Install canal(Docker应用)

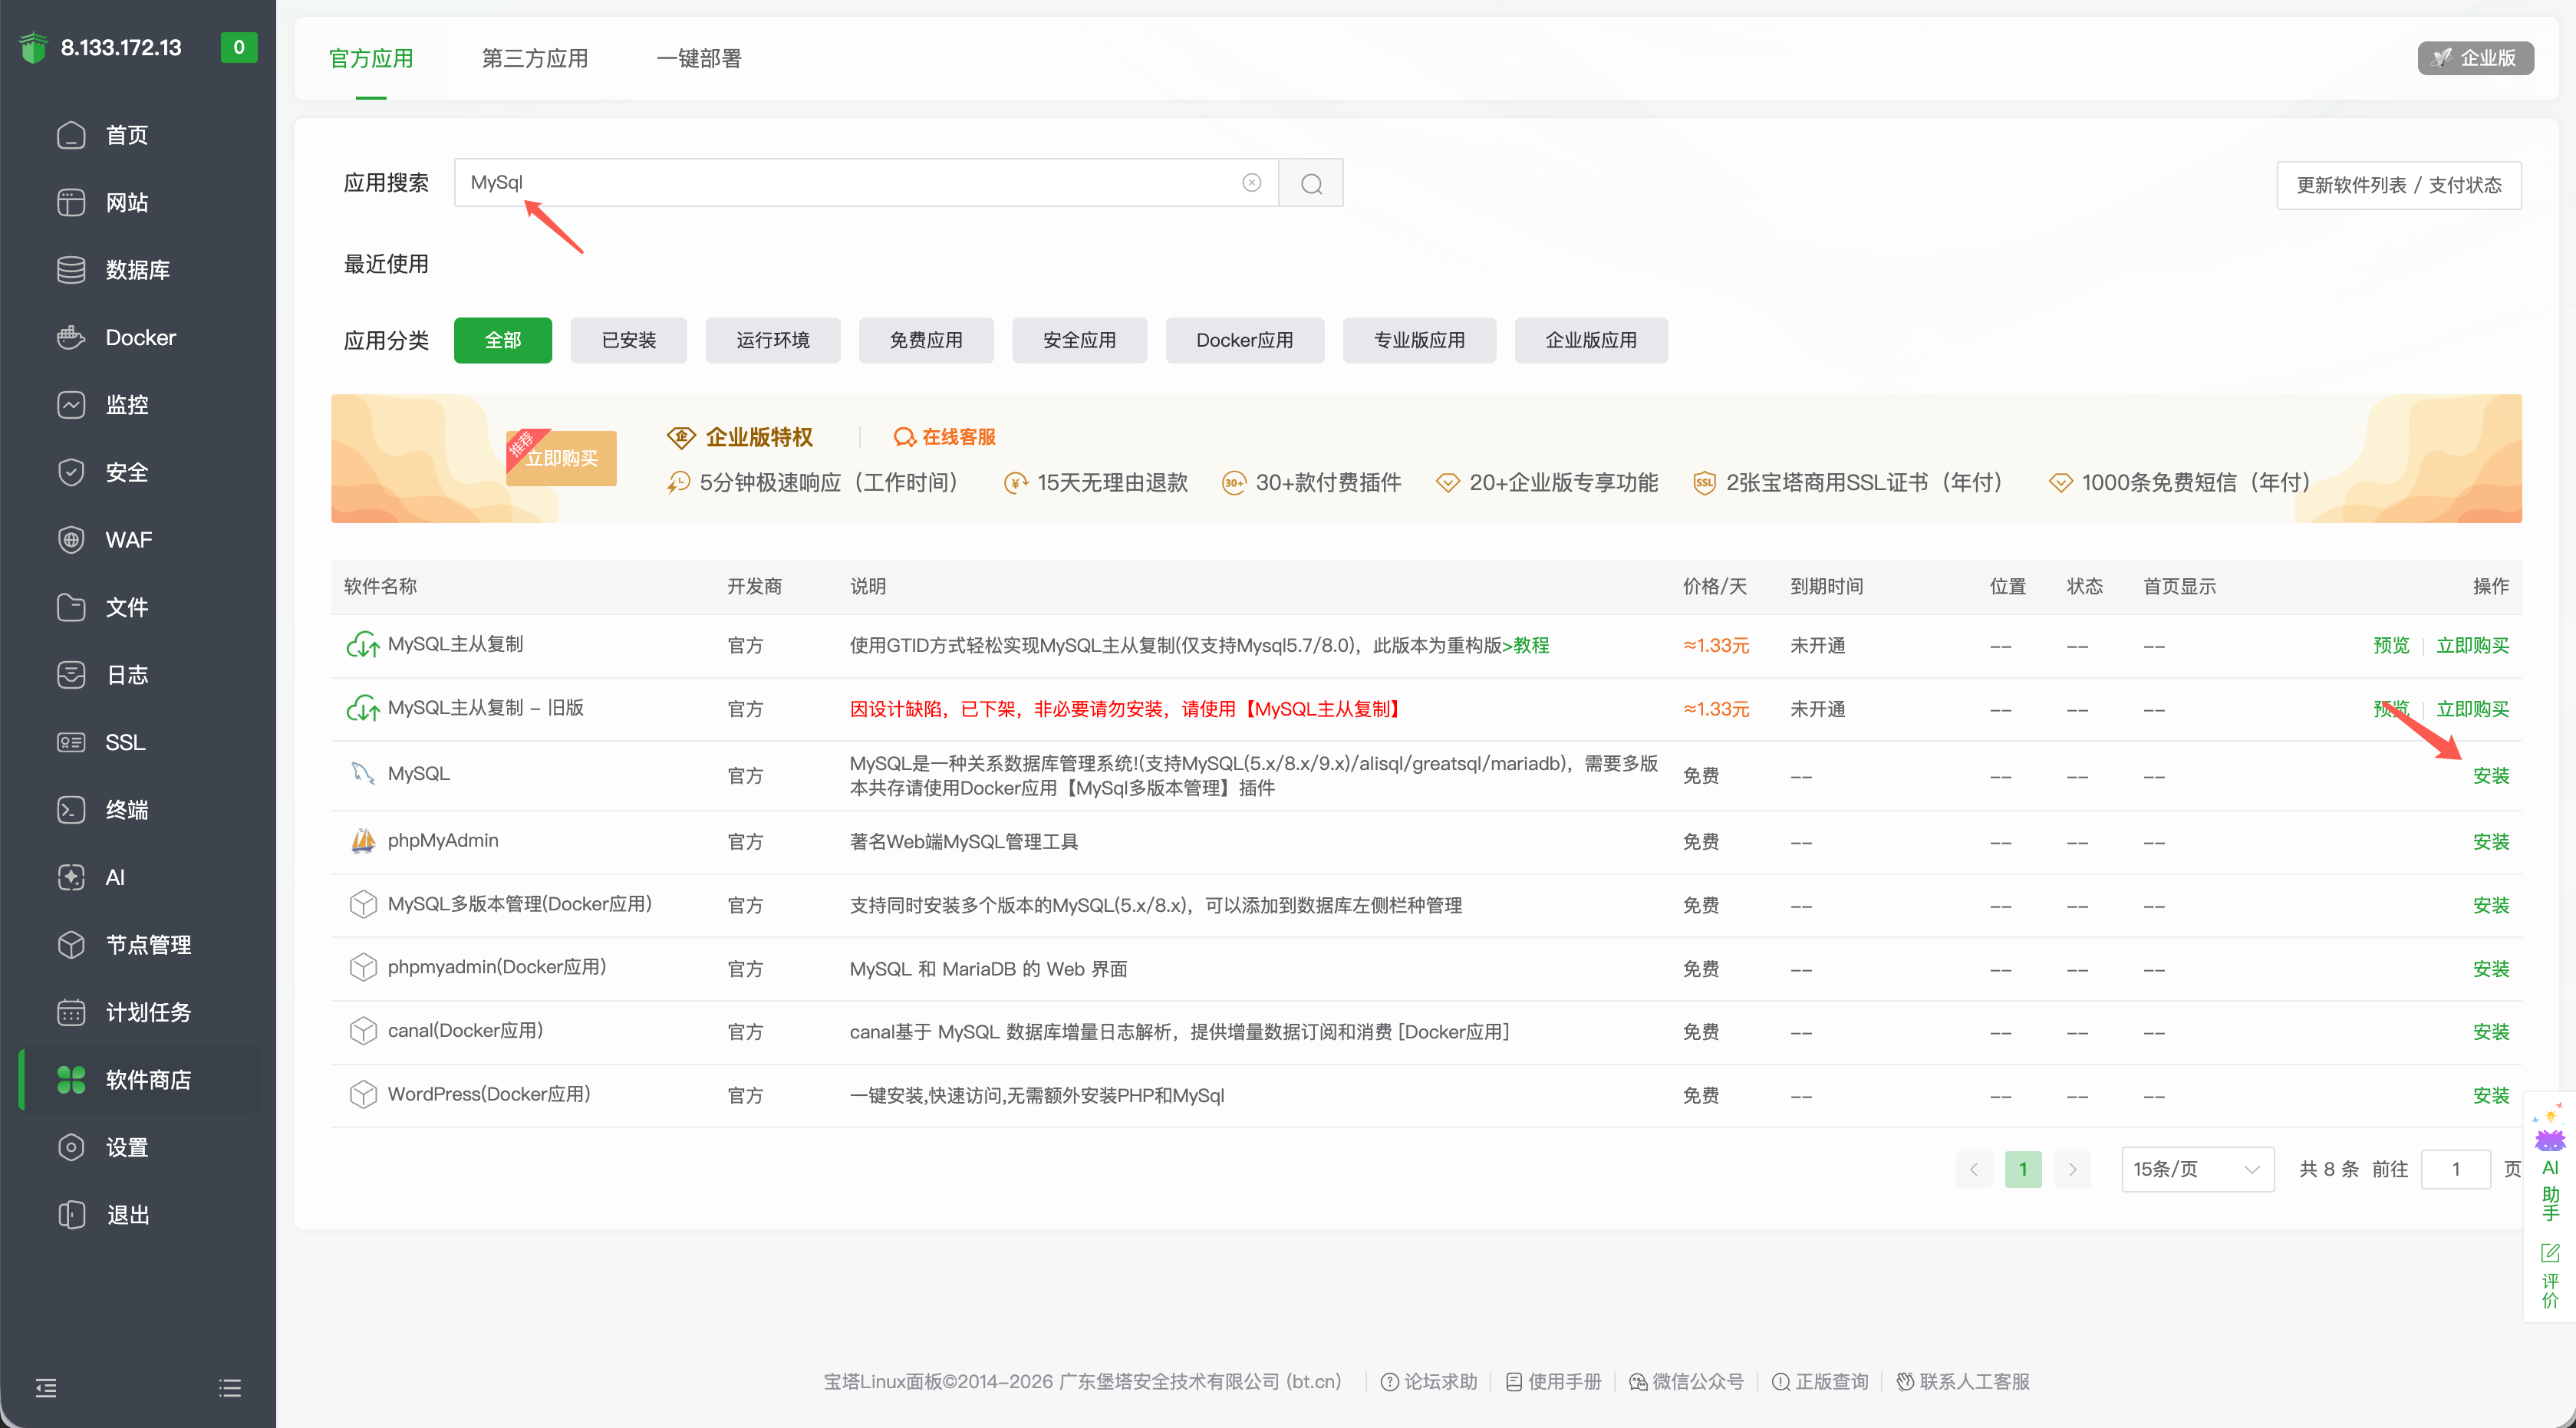pos(2491,1032)
